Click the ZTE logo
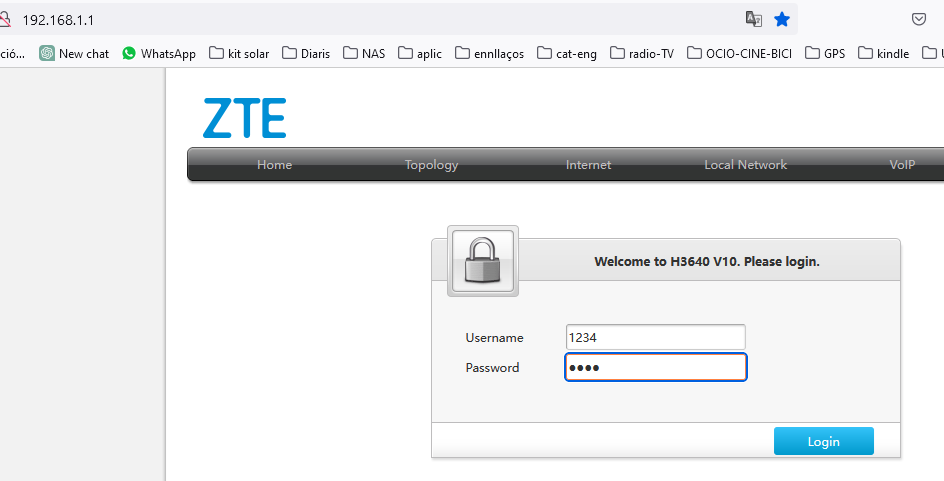The width and height of the screenshot is (944, 481). tap(244, 118)
